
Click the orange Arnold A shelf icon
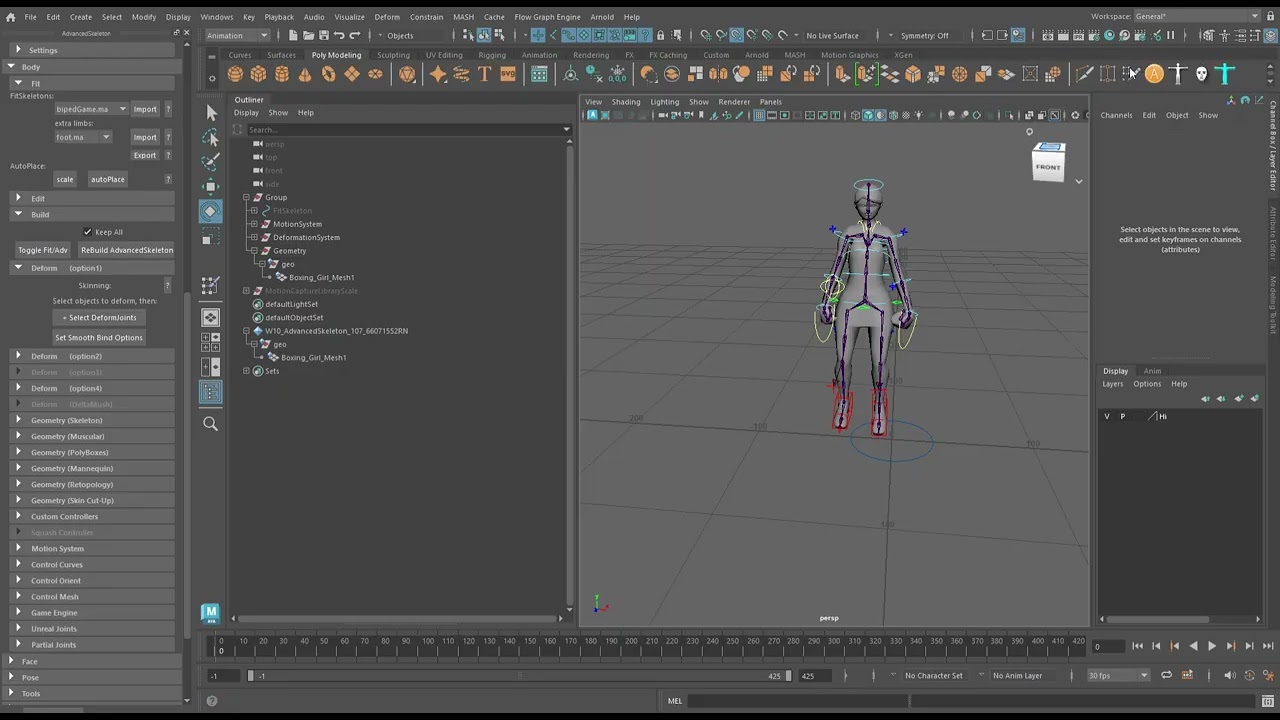click(x=1154, y=74)
